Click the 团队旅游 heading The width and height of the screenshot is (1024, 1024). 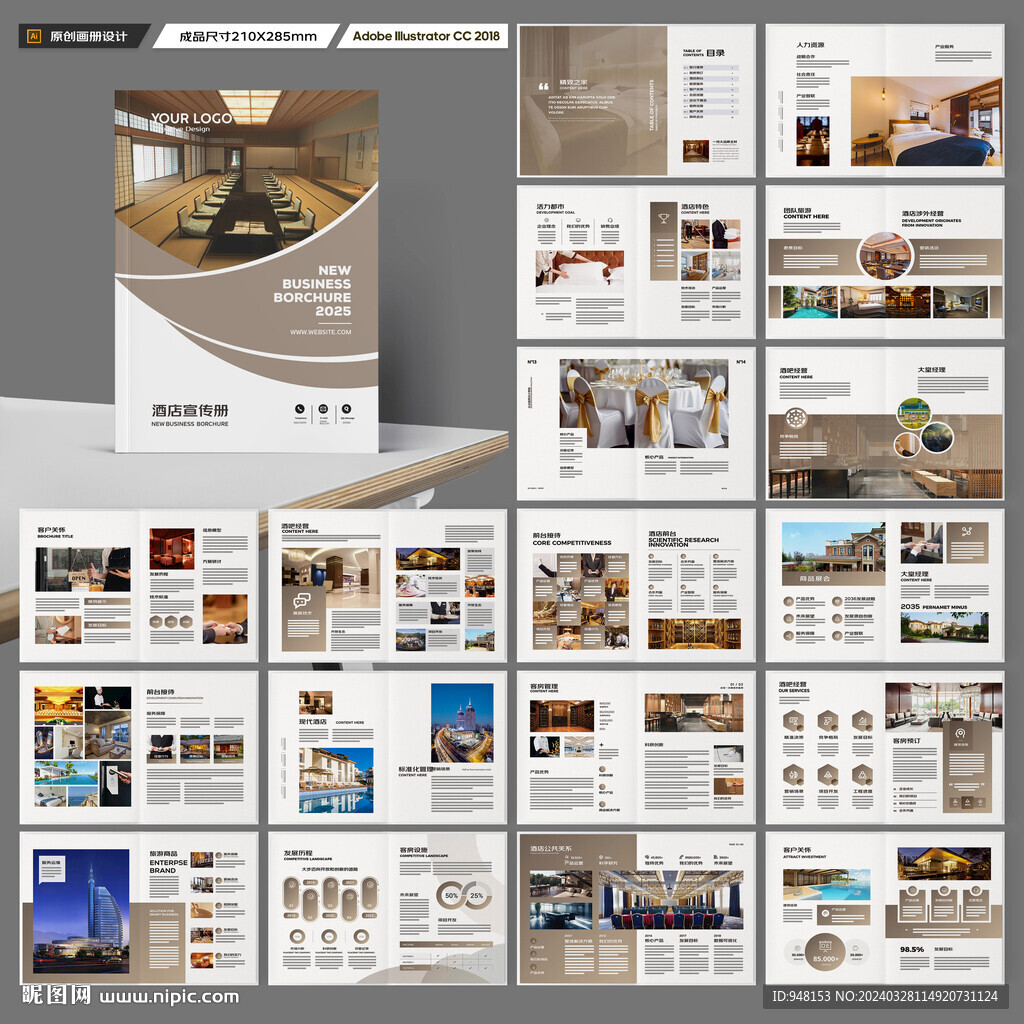point(797,211)
